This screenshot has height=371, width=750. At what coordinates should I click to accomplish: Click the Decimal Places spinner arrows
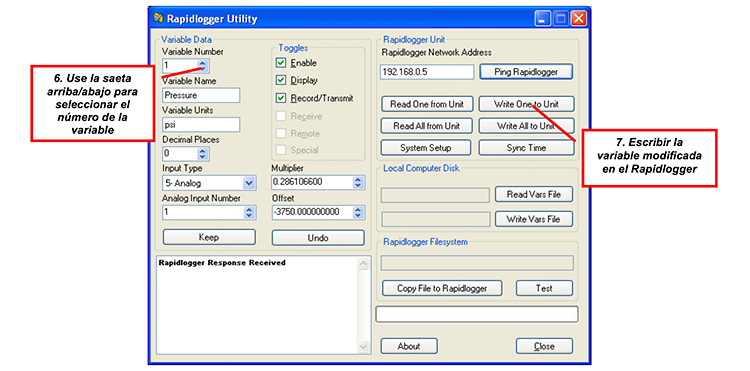click(x=203, y=153)
